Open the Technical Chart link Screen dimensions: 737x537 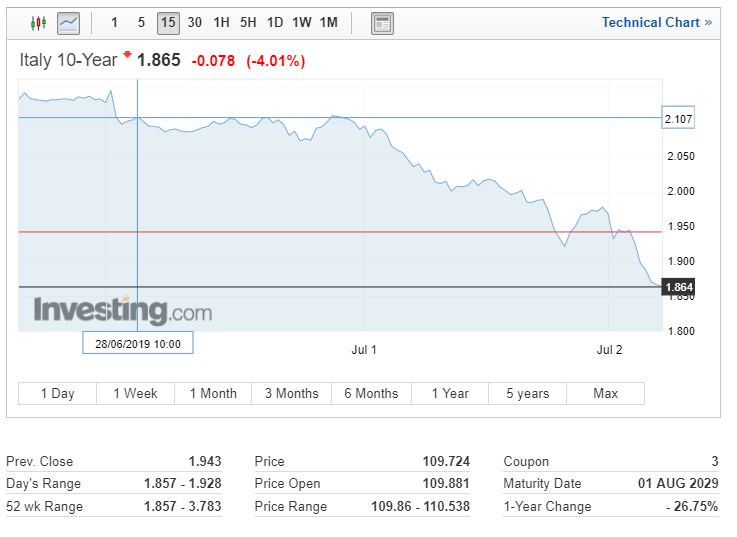pos(656,22)
